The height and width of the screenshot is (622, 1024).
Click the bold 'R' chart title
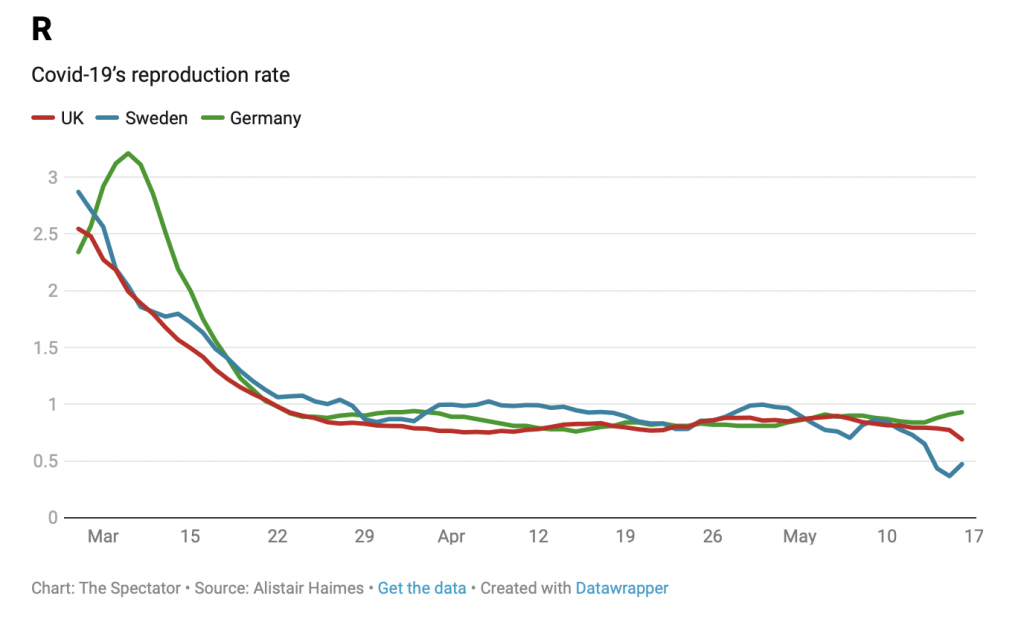click(x=41, y=30)
